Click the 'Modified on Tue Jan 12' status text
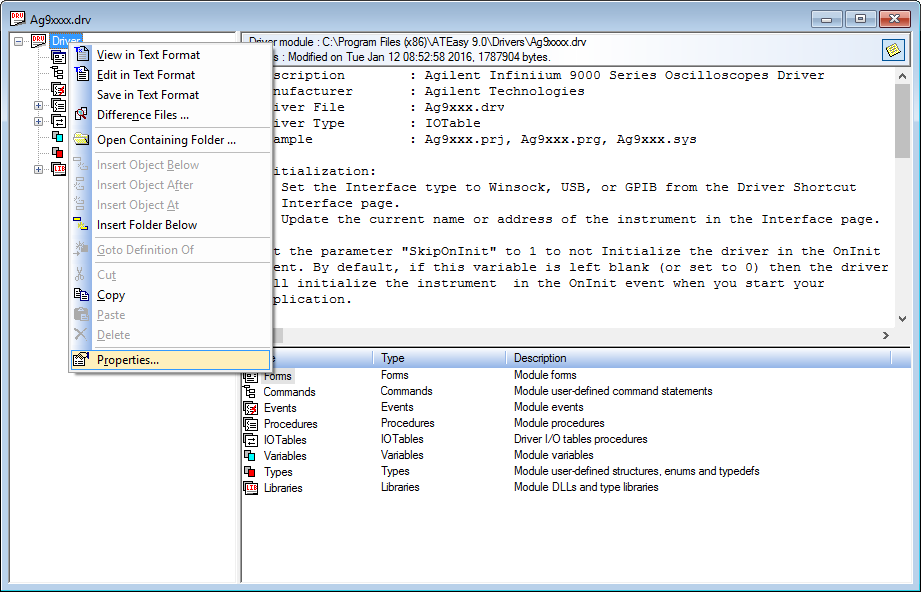This screenshot has height=592, width=921. pos(419,57)
